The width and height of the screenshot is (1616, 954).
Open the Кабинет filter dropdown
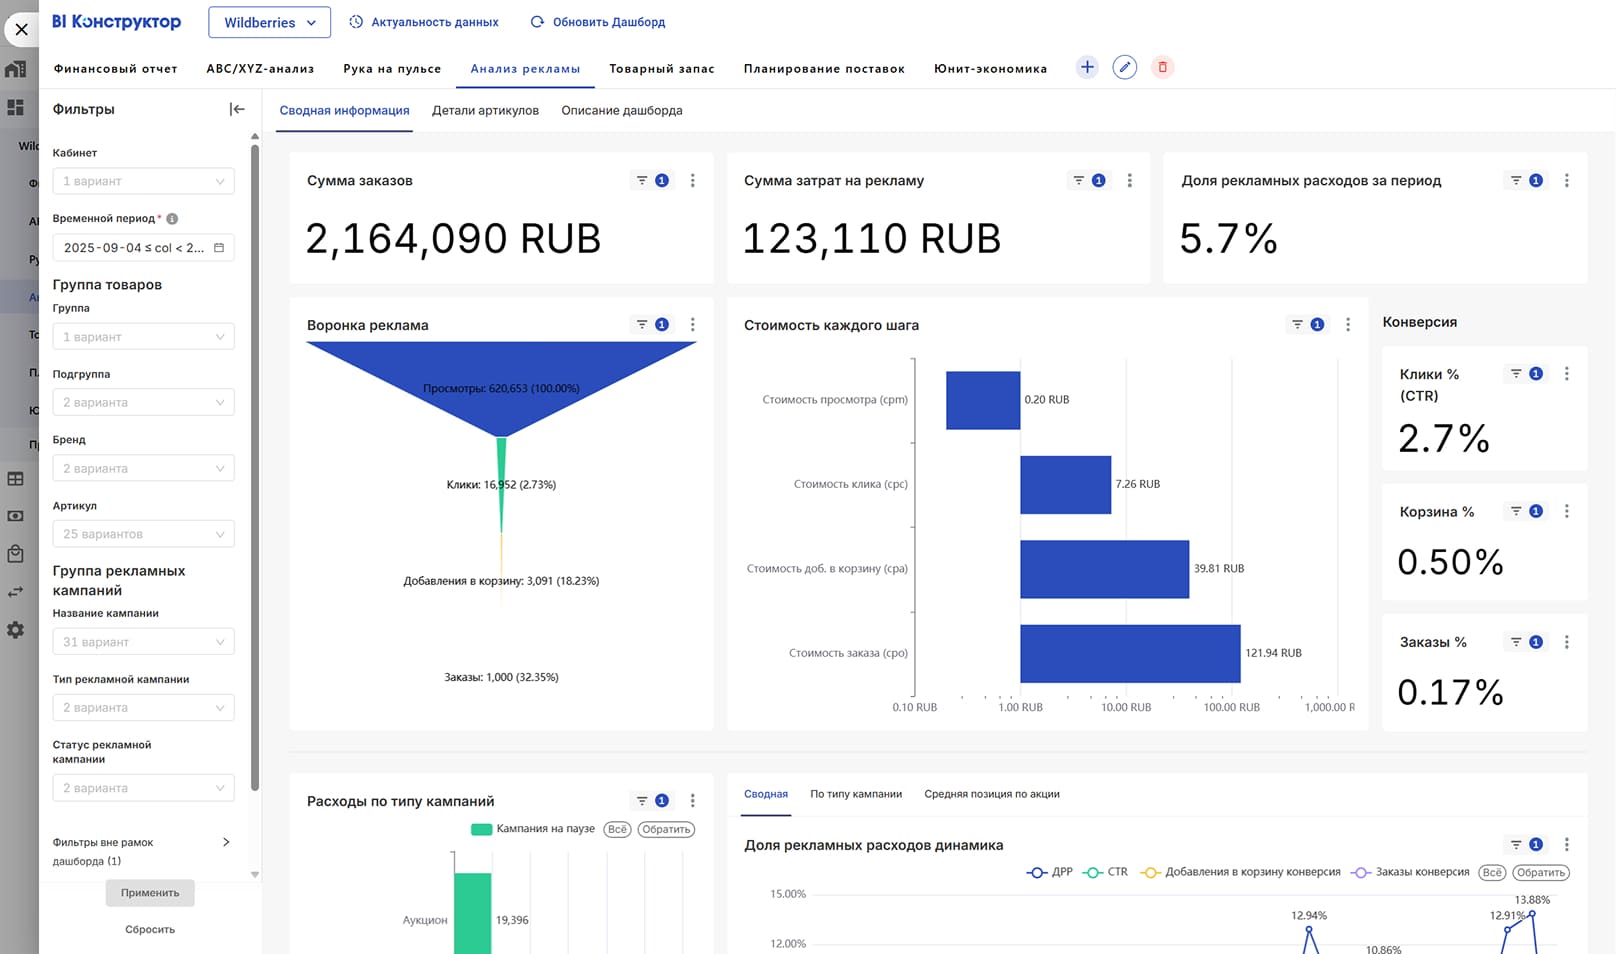click(x=143, y=181)
